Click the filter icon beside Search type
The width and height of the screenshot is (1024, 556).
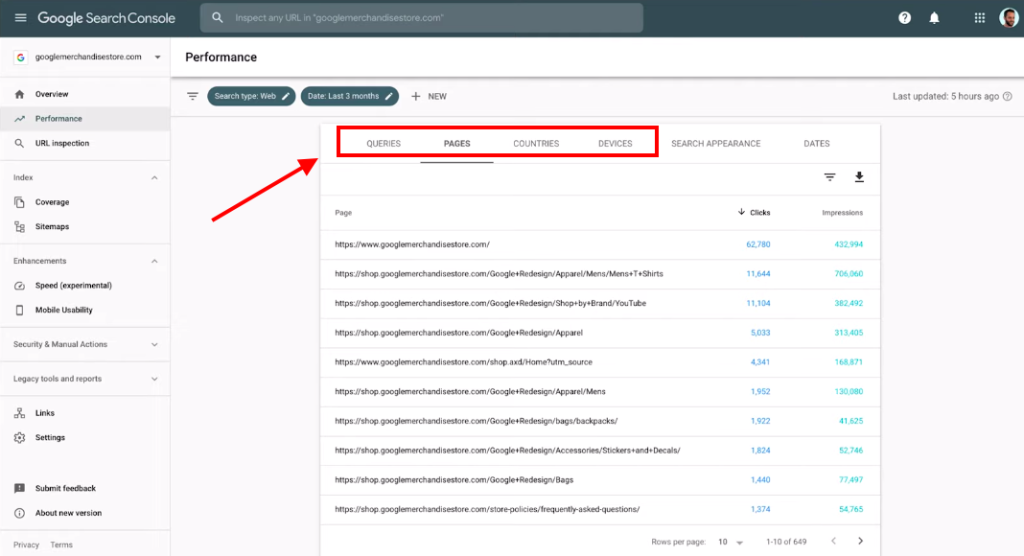click(x=193, y=96)
